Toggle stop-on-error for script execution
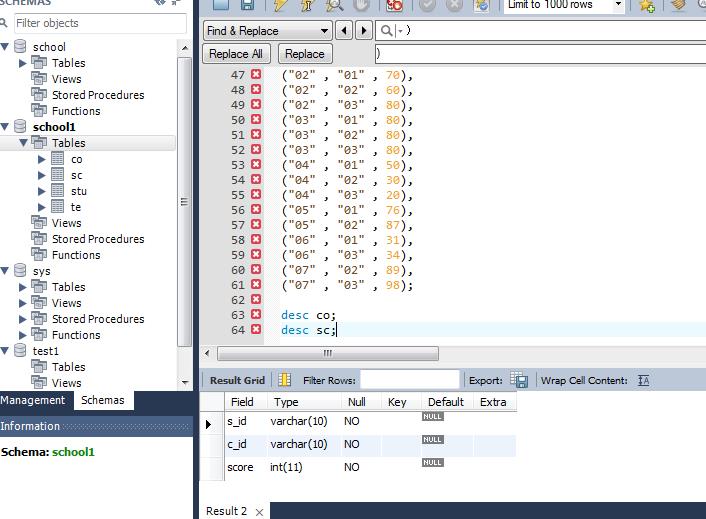 coord(394,5)
